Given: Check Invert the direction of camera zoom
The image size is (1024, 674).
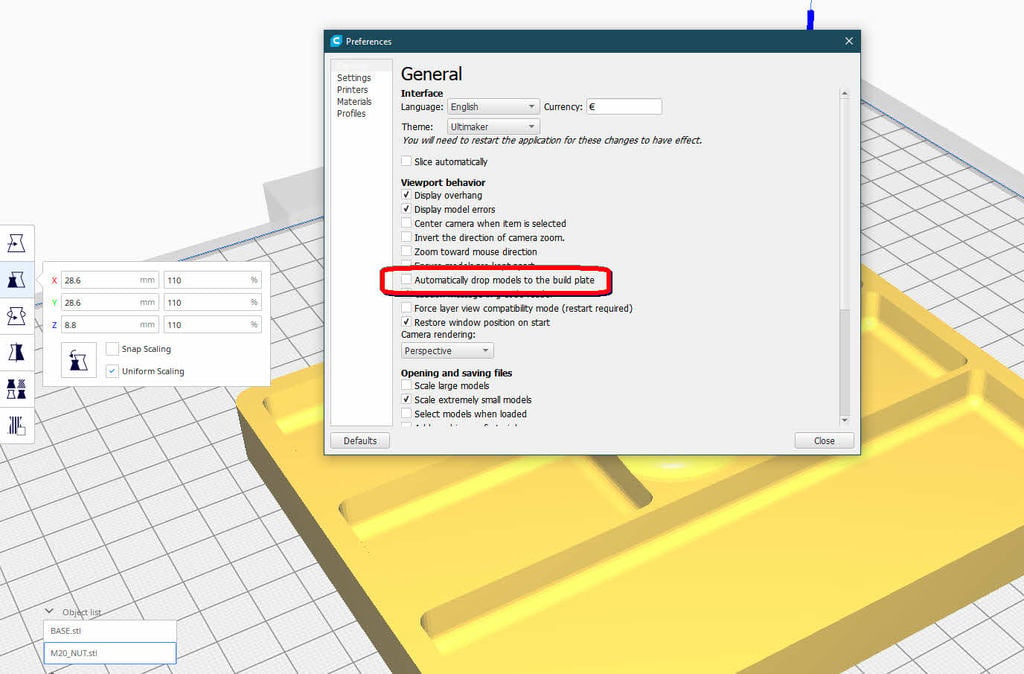Looking at the screenshot, I should click(x=406, y=238).
